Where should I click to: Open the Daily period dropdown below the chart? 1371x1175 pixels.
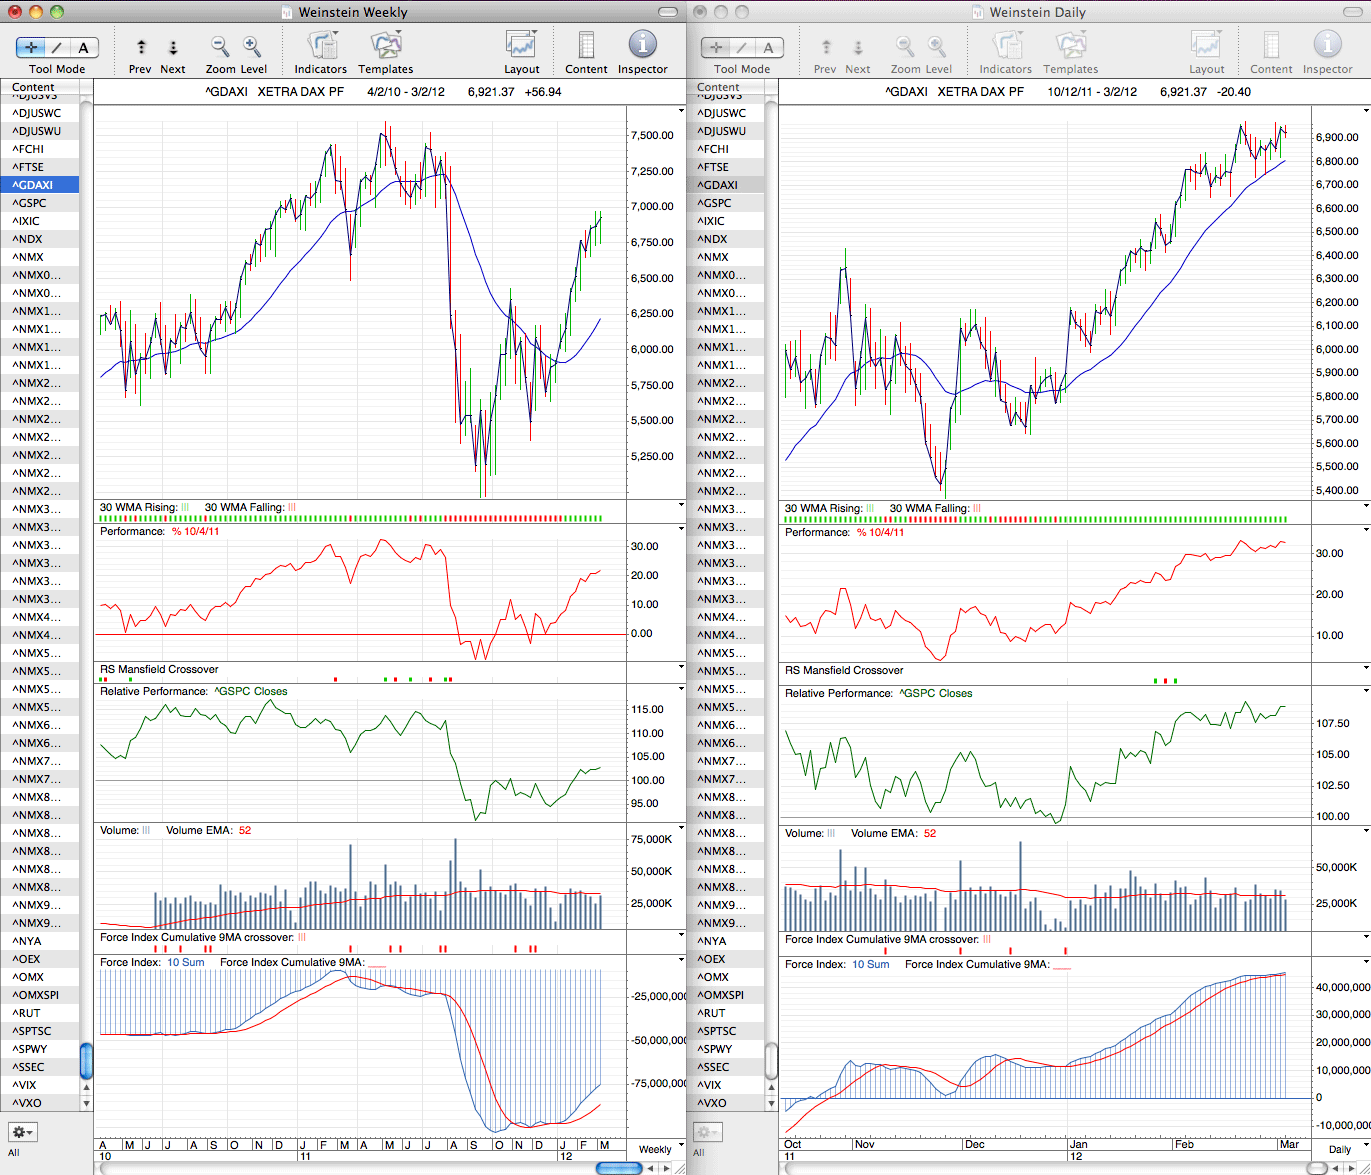click(1343, 1149)
